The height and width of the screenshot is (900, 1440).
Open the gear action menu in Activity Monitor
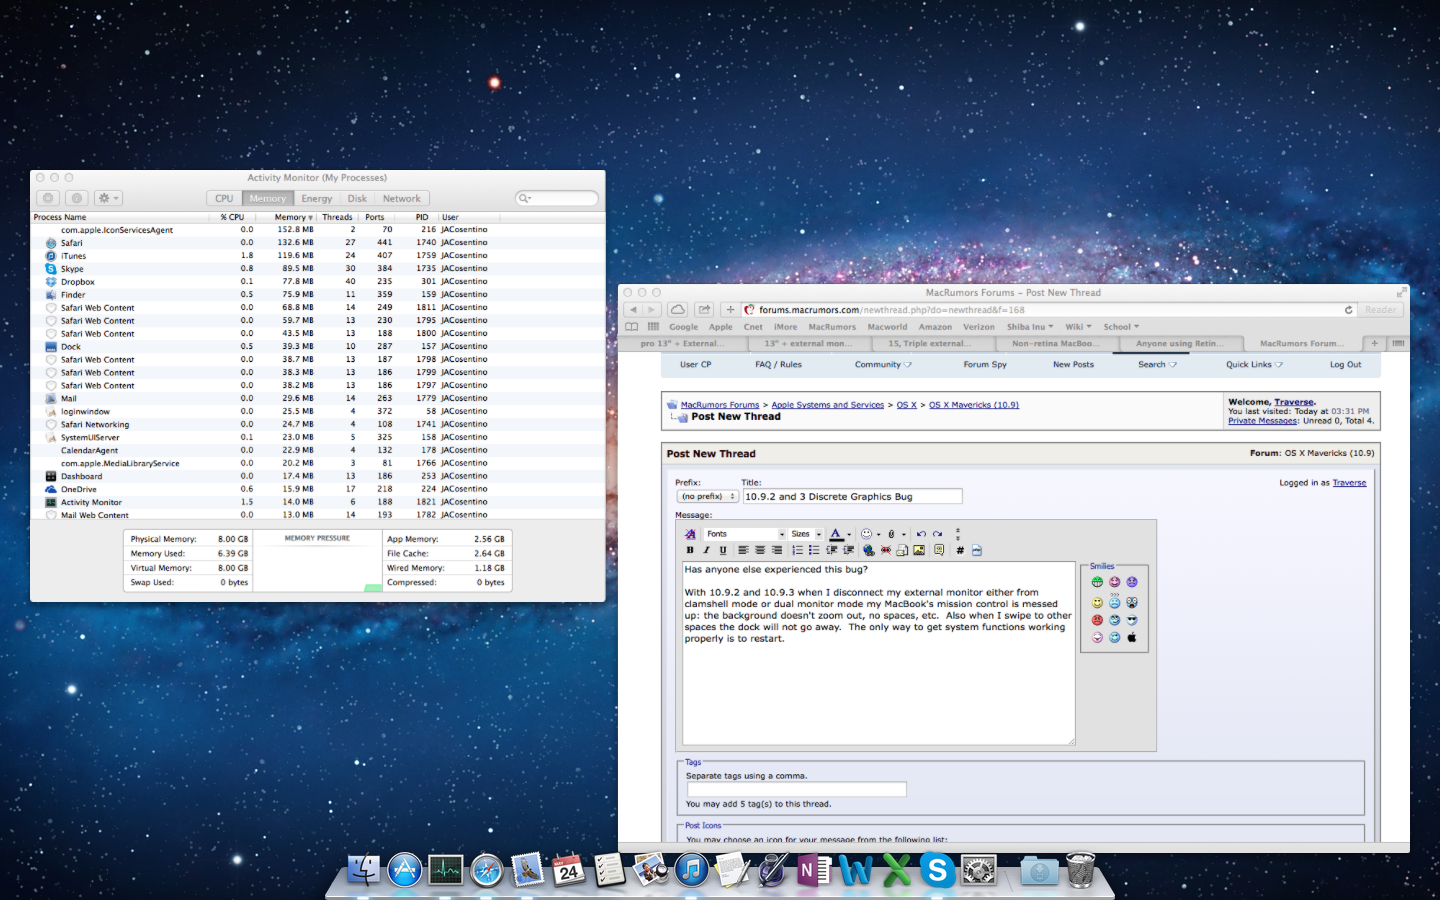tap(108, 198)
